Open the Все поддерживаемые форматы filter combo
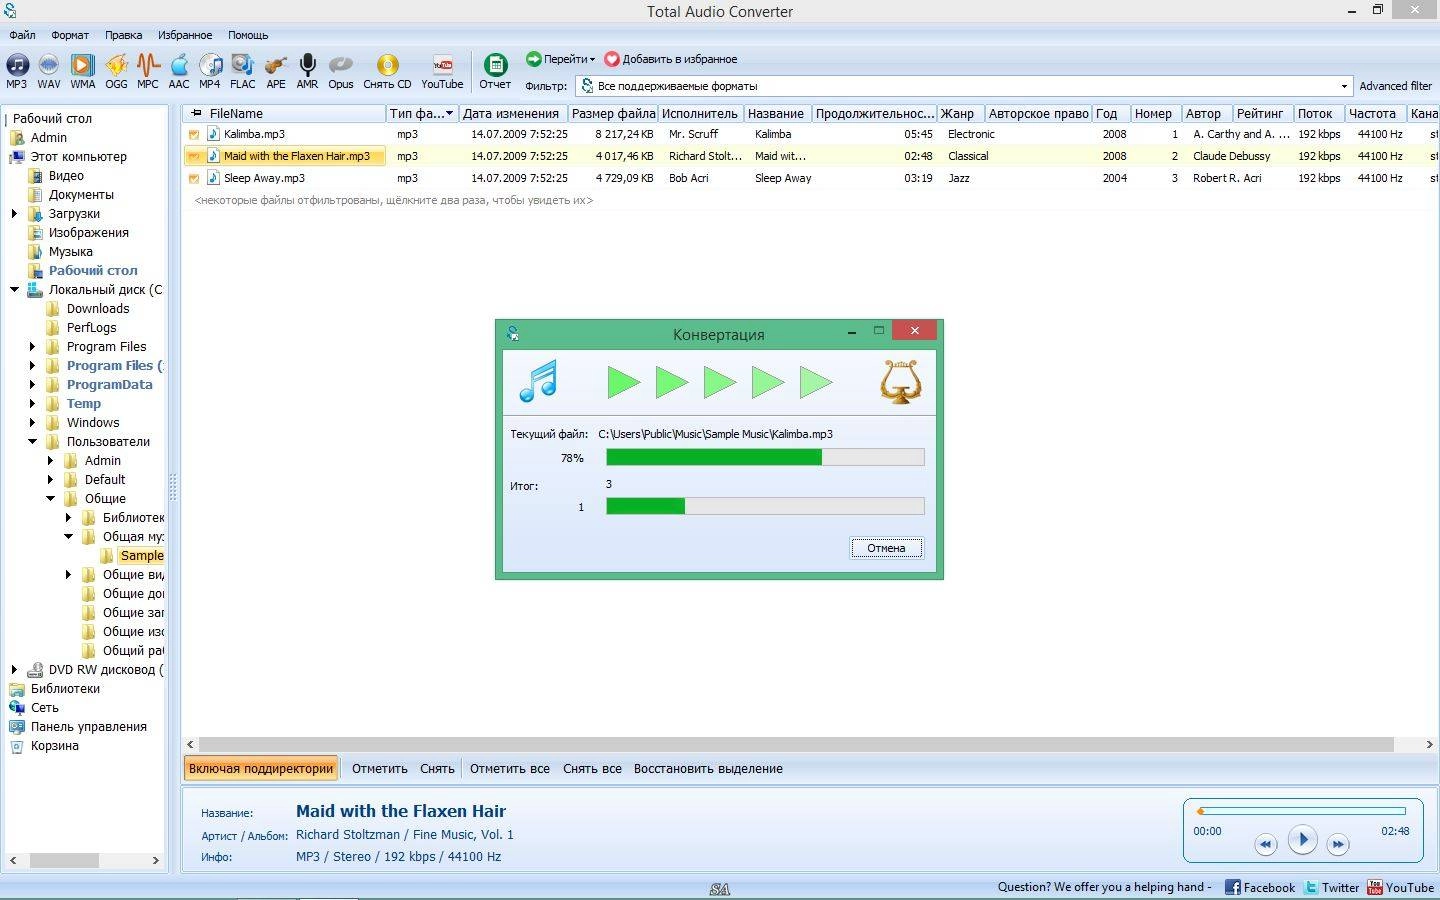 click(x=964, y=86)
